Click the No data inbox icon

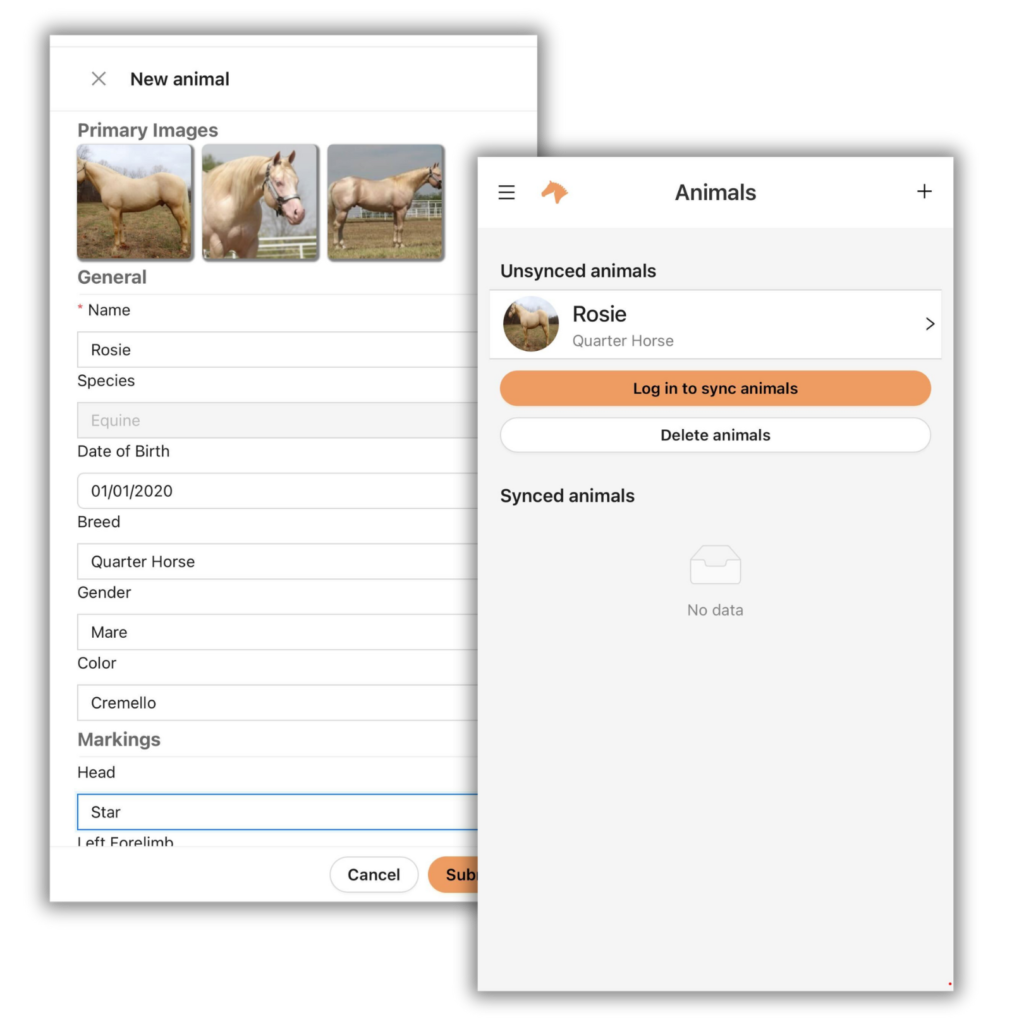tap(715, 565)
